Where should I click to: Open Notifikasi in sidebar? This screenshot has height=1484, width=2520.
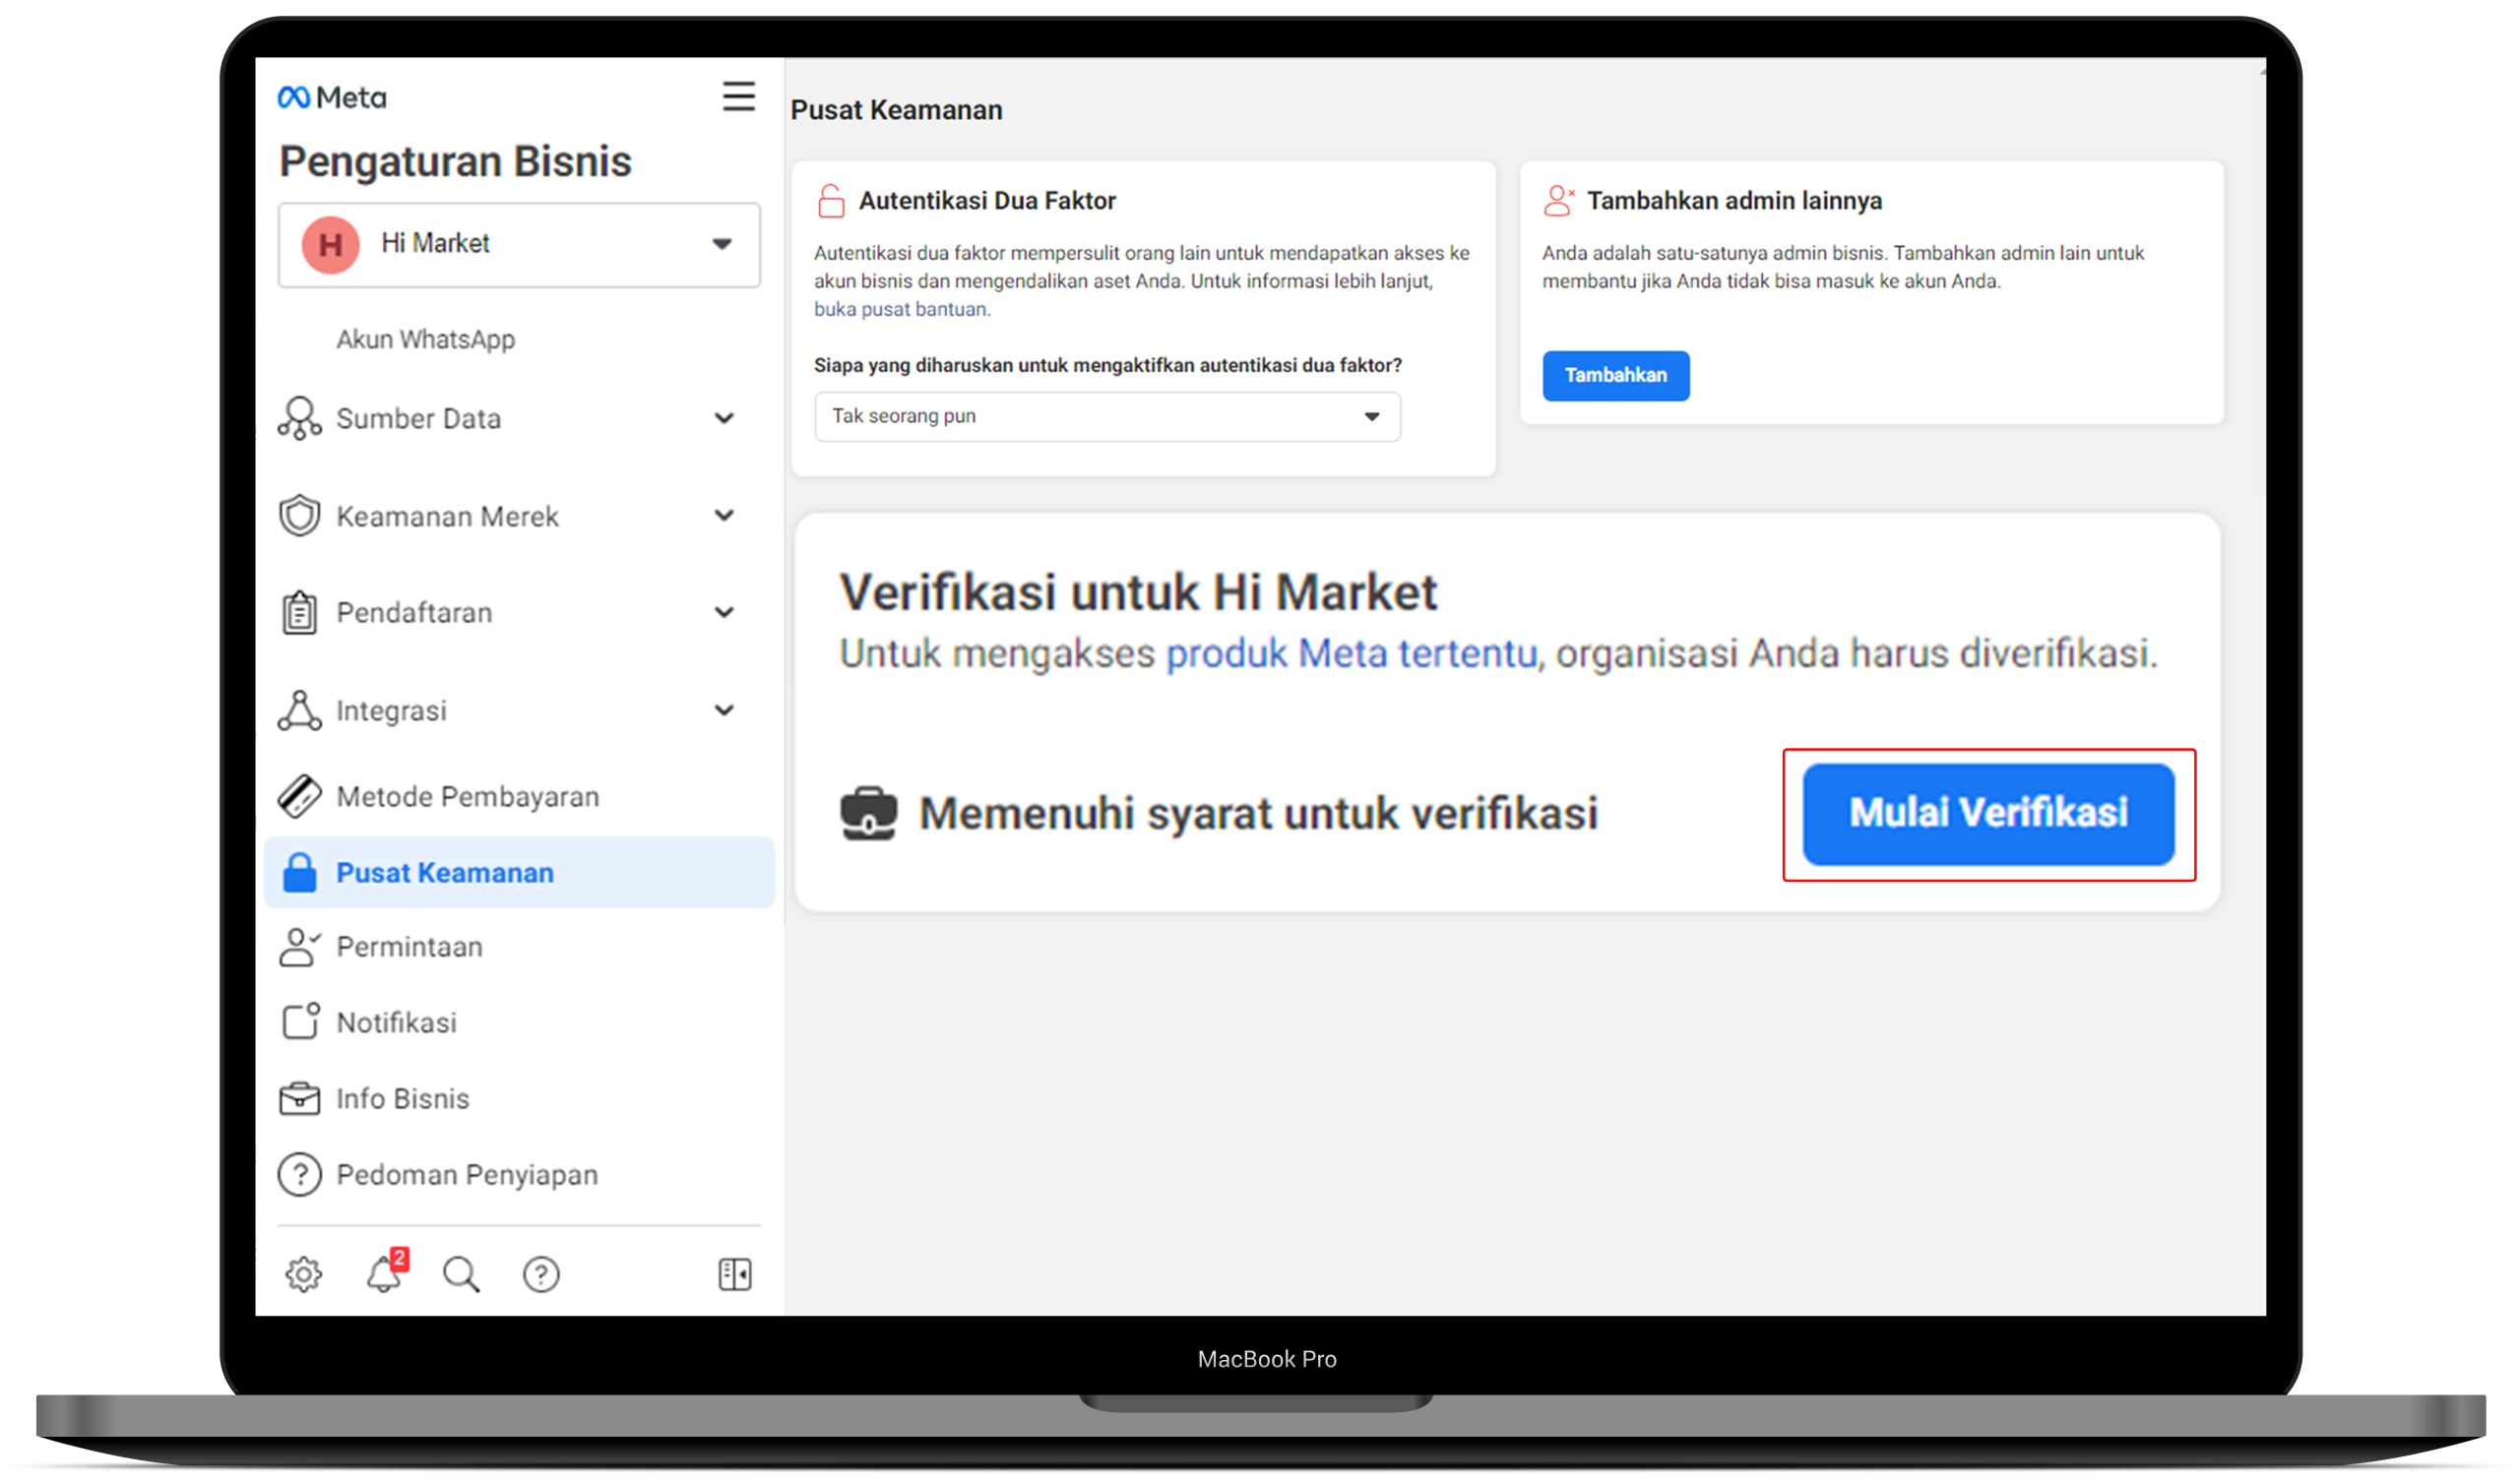[396, 1022]
